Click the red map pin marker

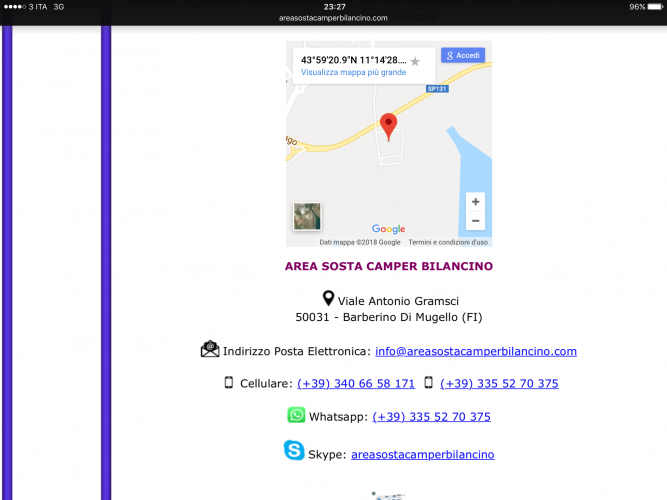pyautogui.click(x=389, y=126)
